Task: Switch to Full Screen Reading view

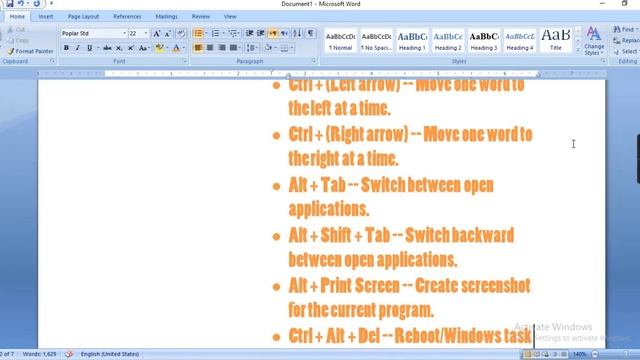Action: [536, 354]
